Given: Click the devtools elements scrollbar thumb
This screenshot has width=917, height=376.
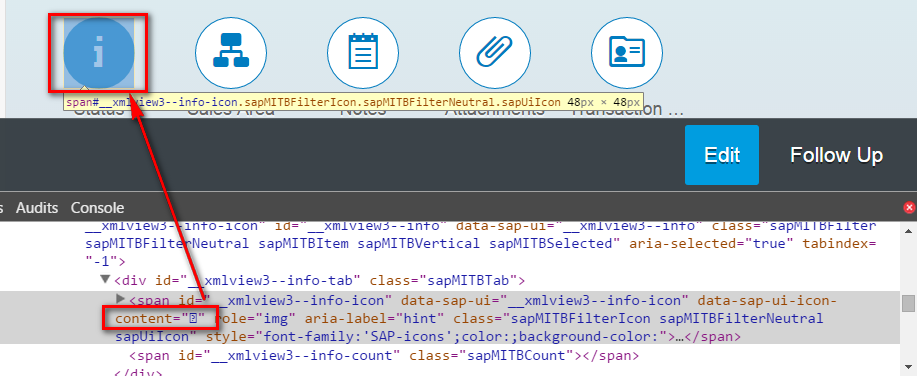Looking at the screenshot, I should (x=908, y=303).
